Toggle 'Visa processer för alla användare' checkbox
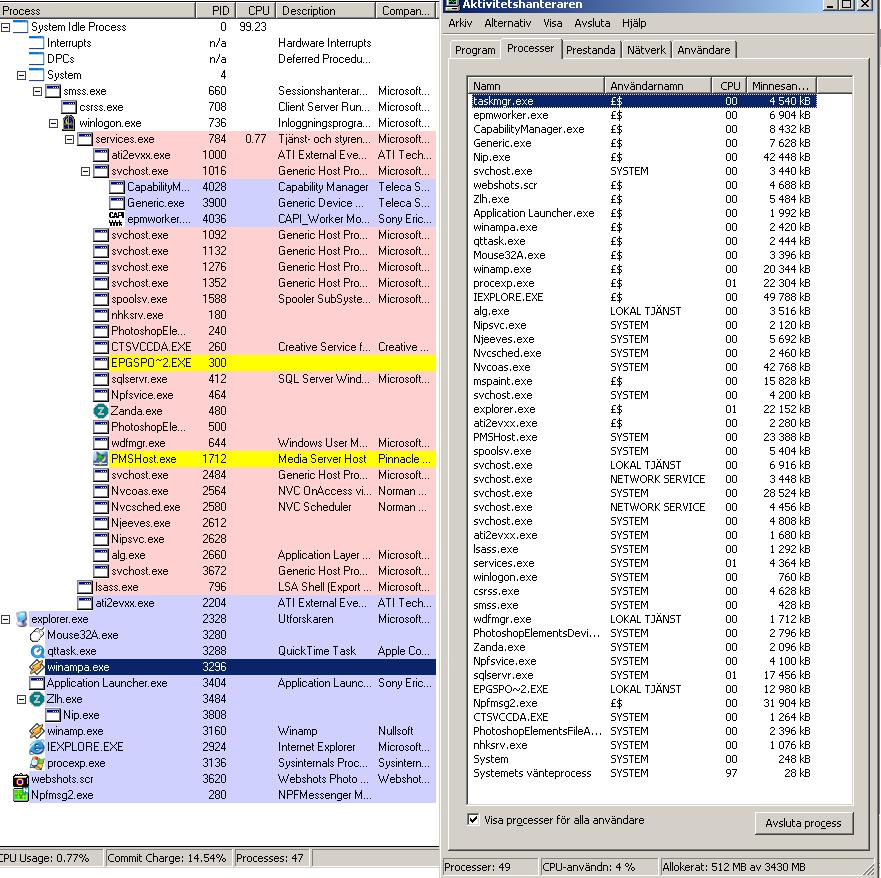Viewport: 881px width, 878px height. point(474,820)
